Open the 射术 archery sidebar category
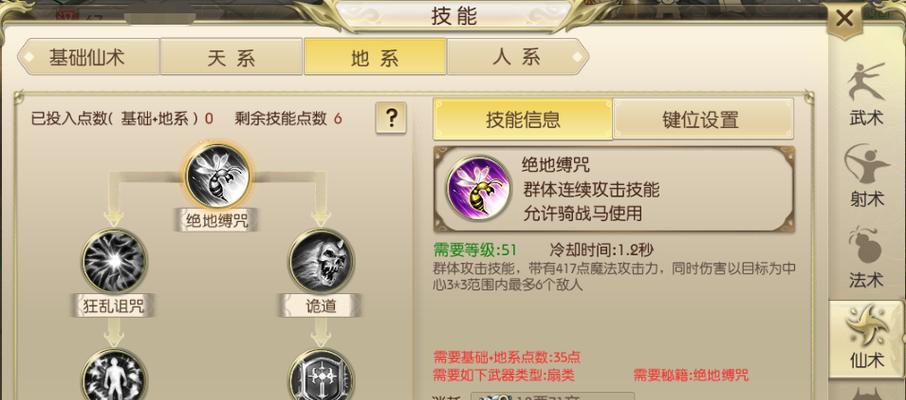Image resolution: width=906 pixels, height=400 pixels. tap(866, 176)
